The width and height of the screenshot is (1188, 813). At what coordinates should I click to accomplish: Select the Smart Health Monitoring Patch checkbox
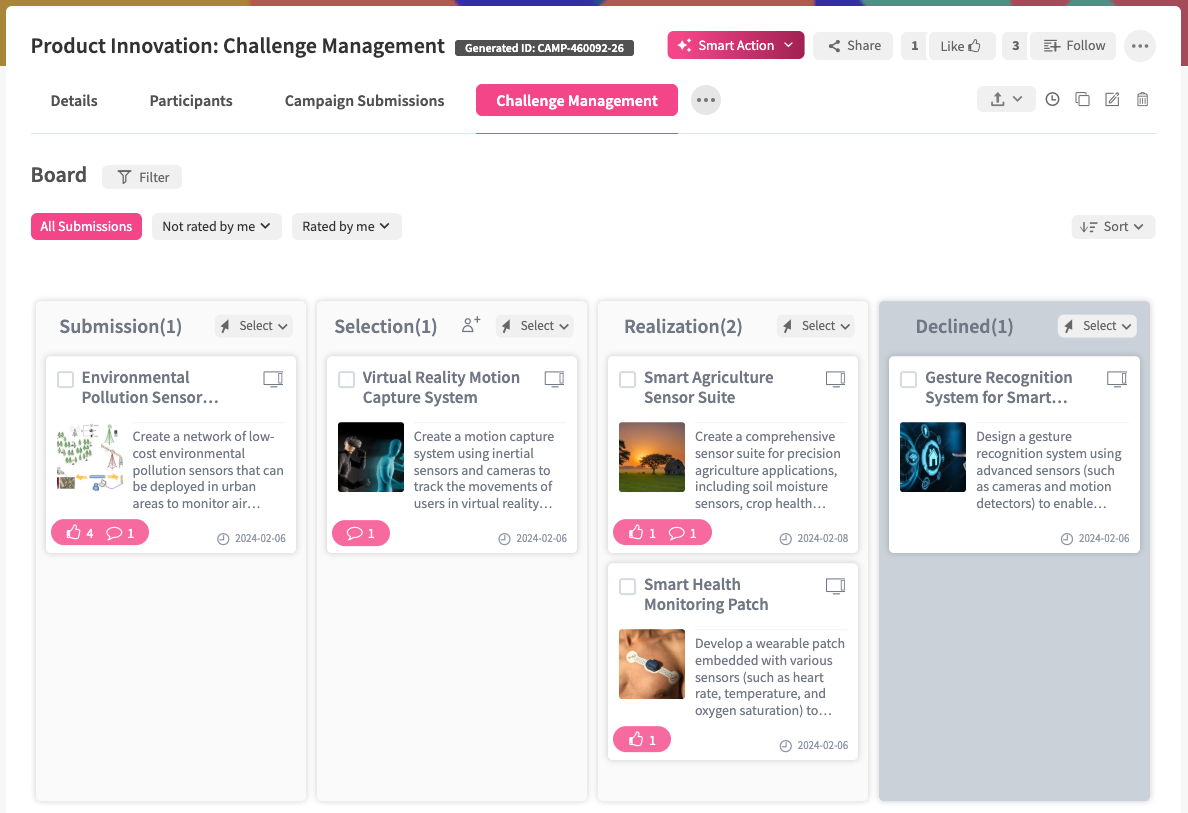point(628,586)
